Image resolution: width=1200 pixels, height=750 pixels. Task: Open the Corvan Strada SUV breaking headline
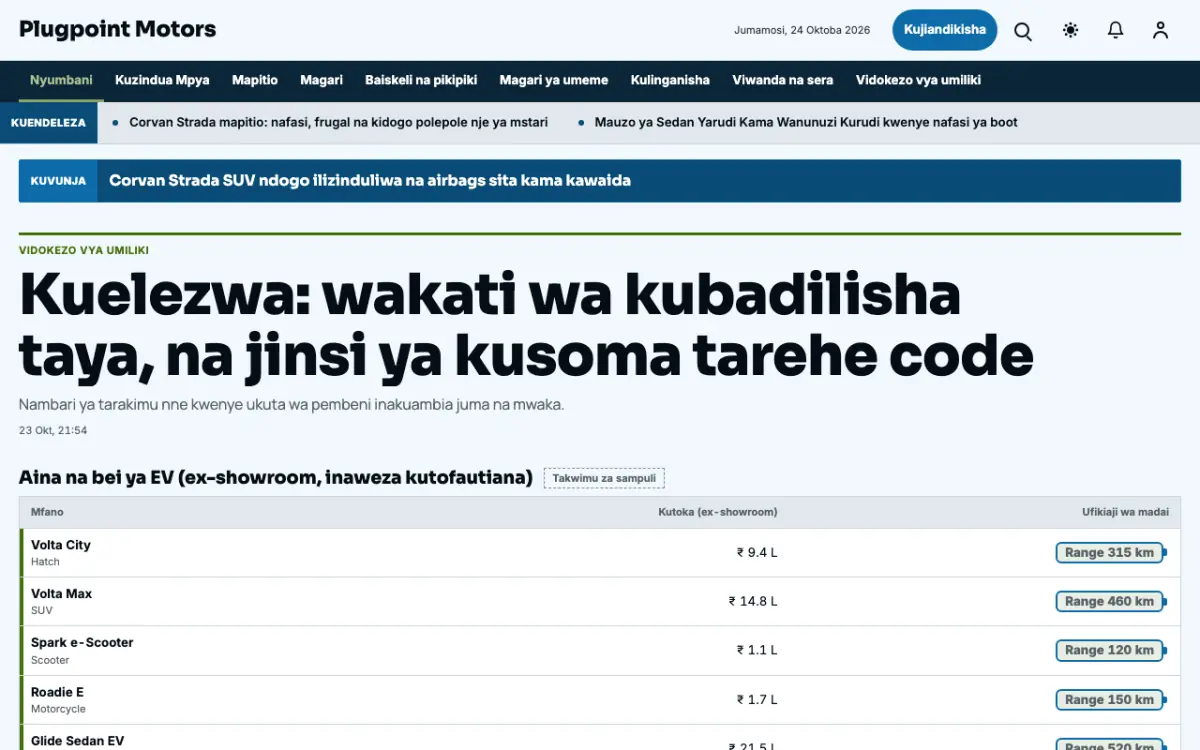pos(370,181)
